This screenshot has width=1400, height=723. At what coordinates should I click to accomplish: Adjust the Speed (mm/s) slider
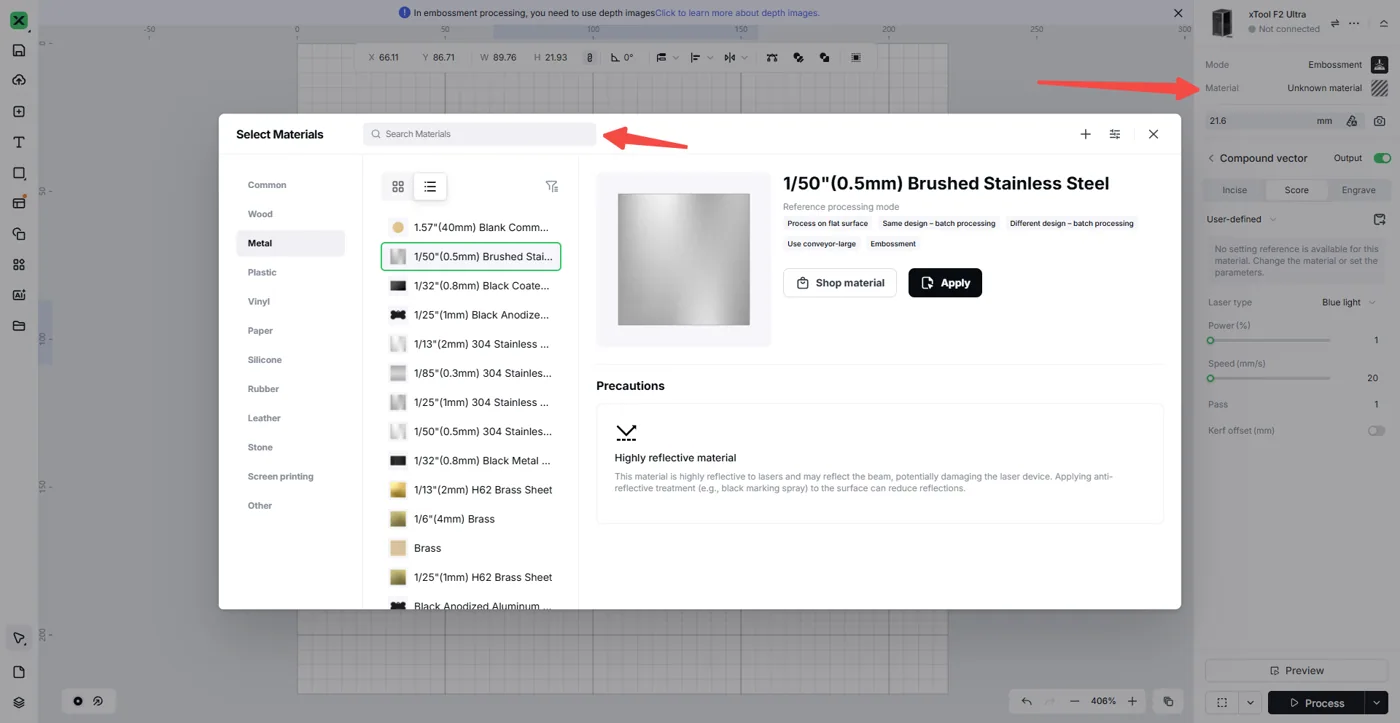click(x=1269, y=378)
